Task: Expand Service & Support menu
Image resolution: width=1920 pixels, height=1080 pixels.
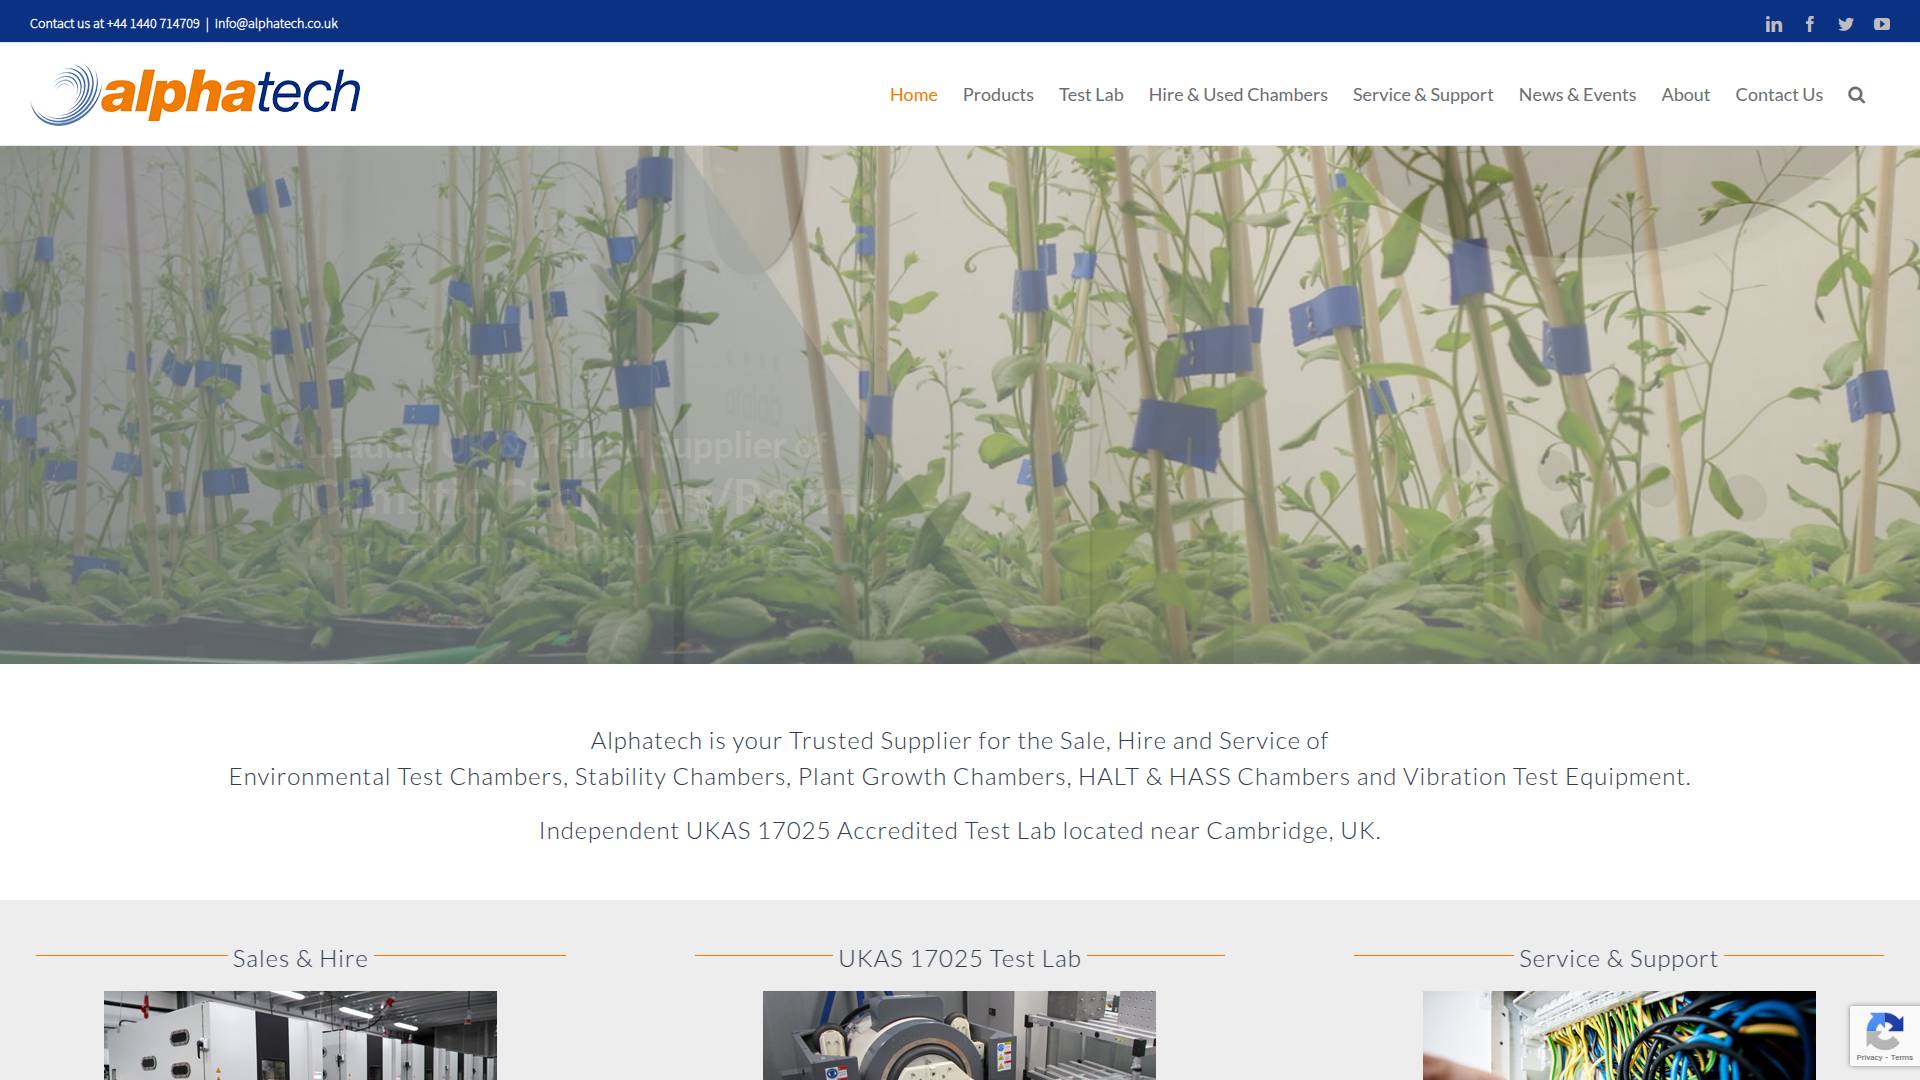Action: (1422, 95)
